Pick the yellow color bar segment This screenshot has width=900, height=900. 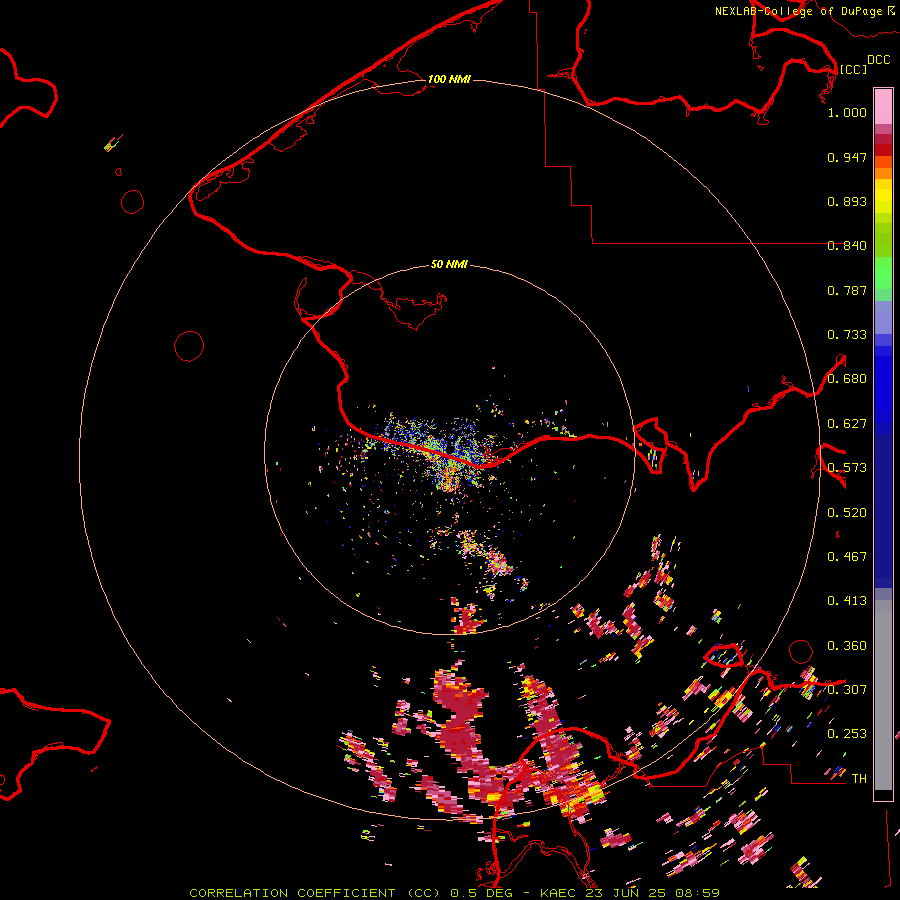coord(883,197)
